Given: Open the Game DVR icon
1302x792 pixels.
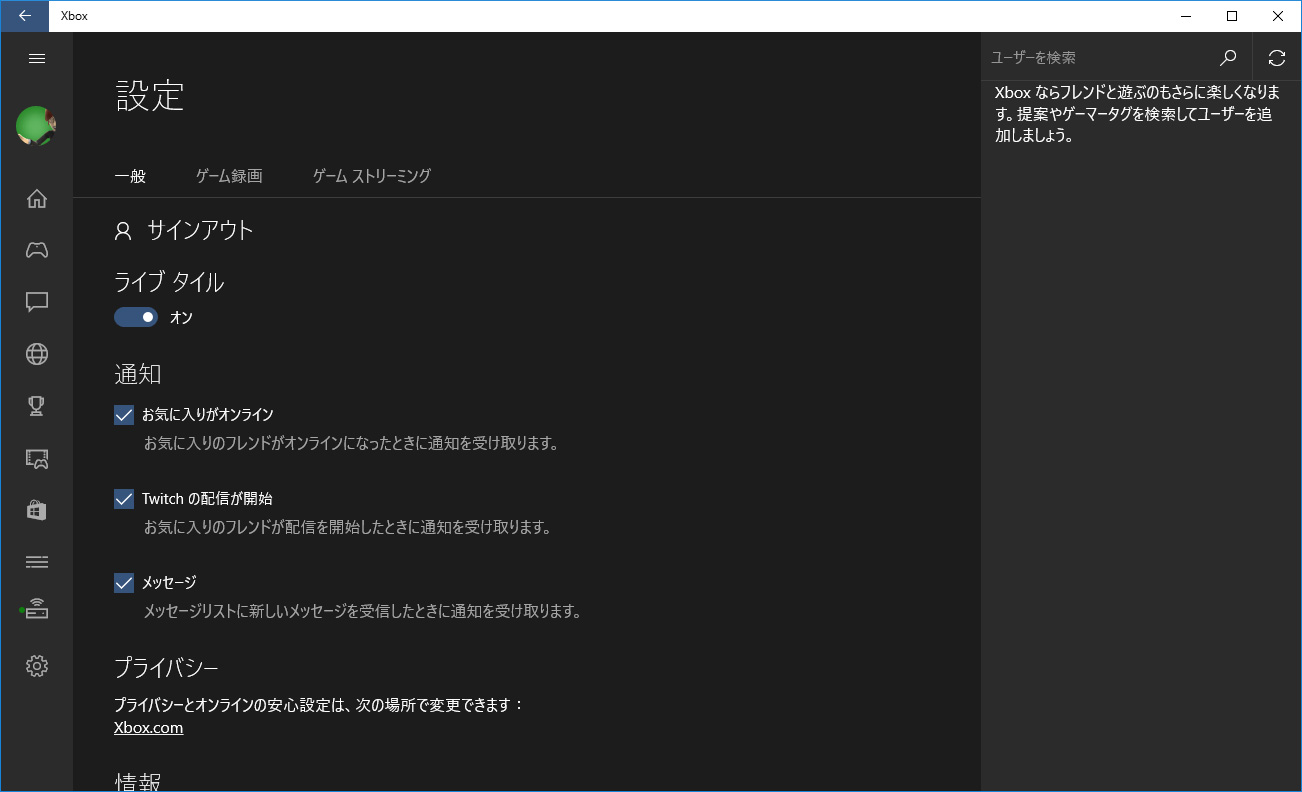Looking at the screenshot, I should coord(37,458).
